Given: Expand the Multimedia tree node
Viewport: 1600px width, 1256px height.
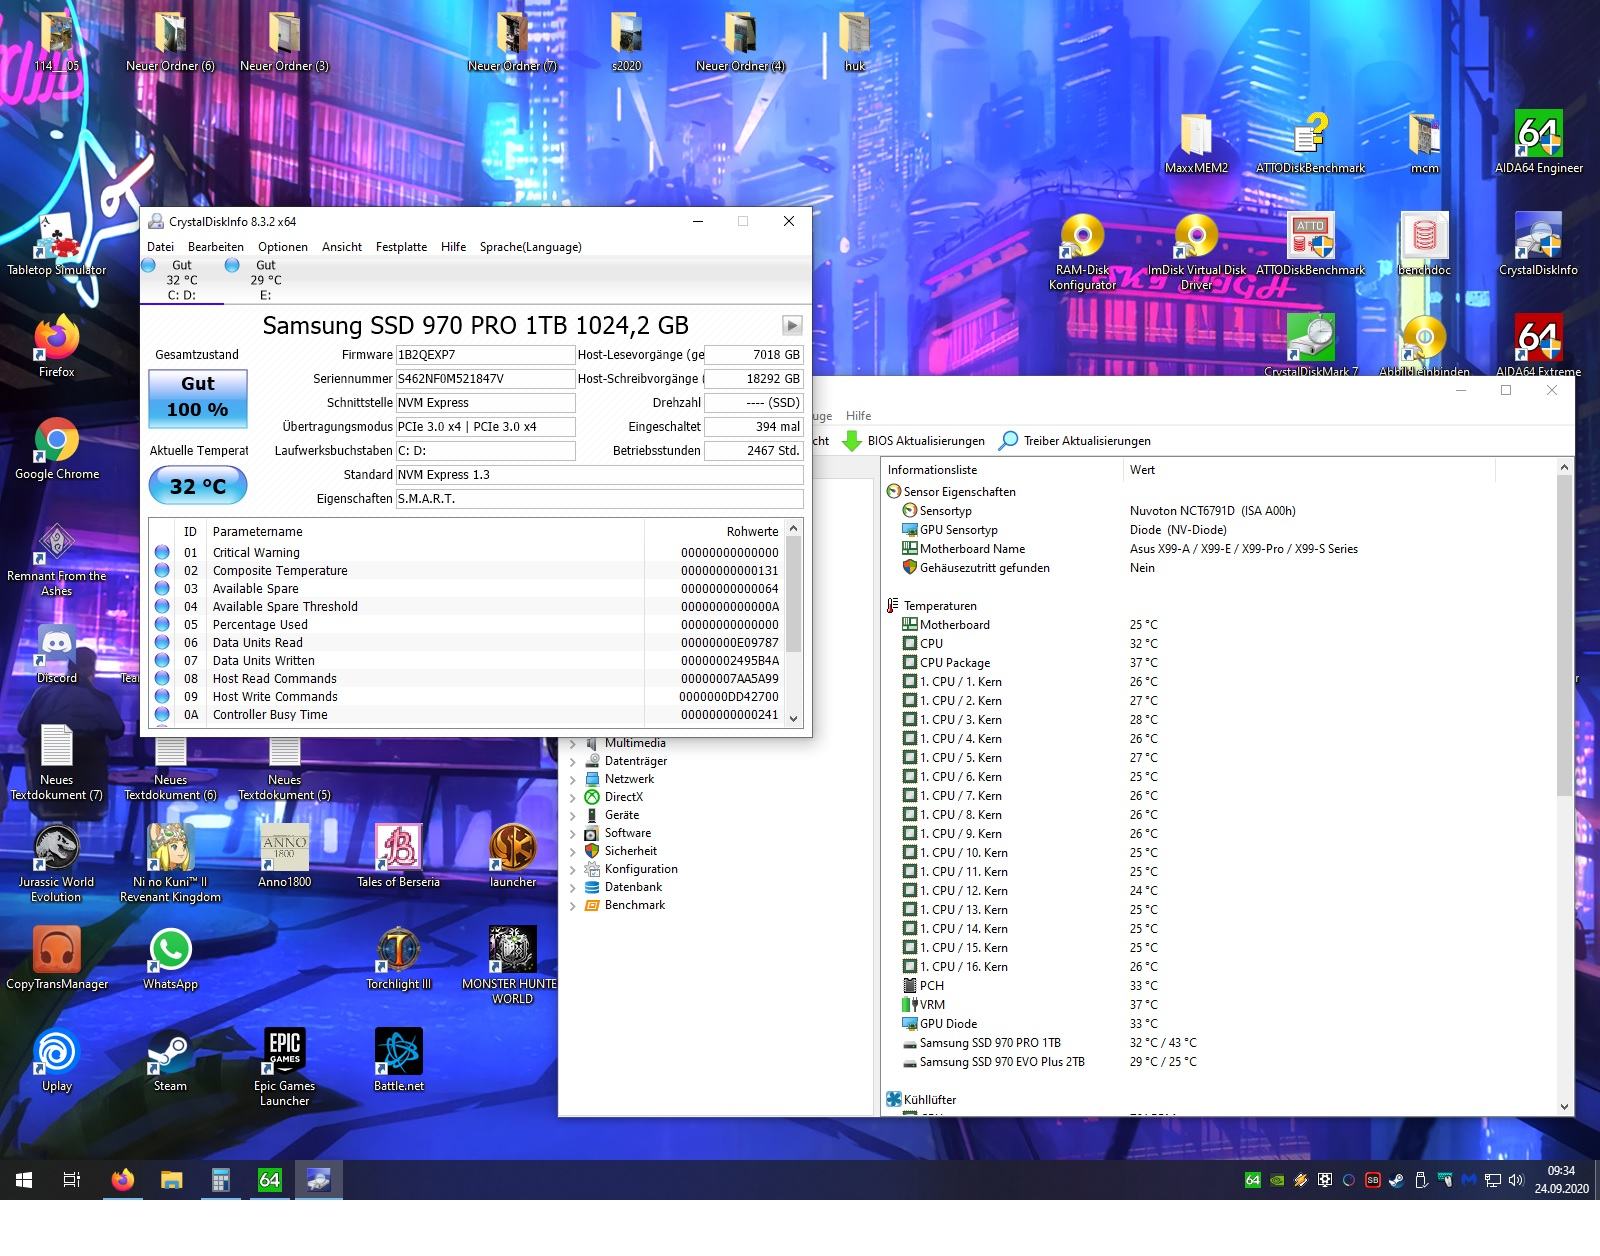Looking at the screenshot, I should coord(573,743).
